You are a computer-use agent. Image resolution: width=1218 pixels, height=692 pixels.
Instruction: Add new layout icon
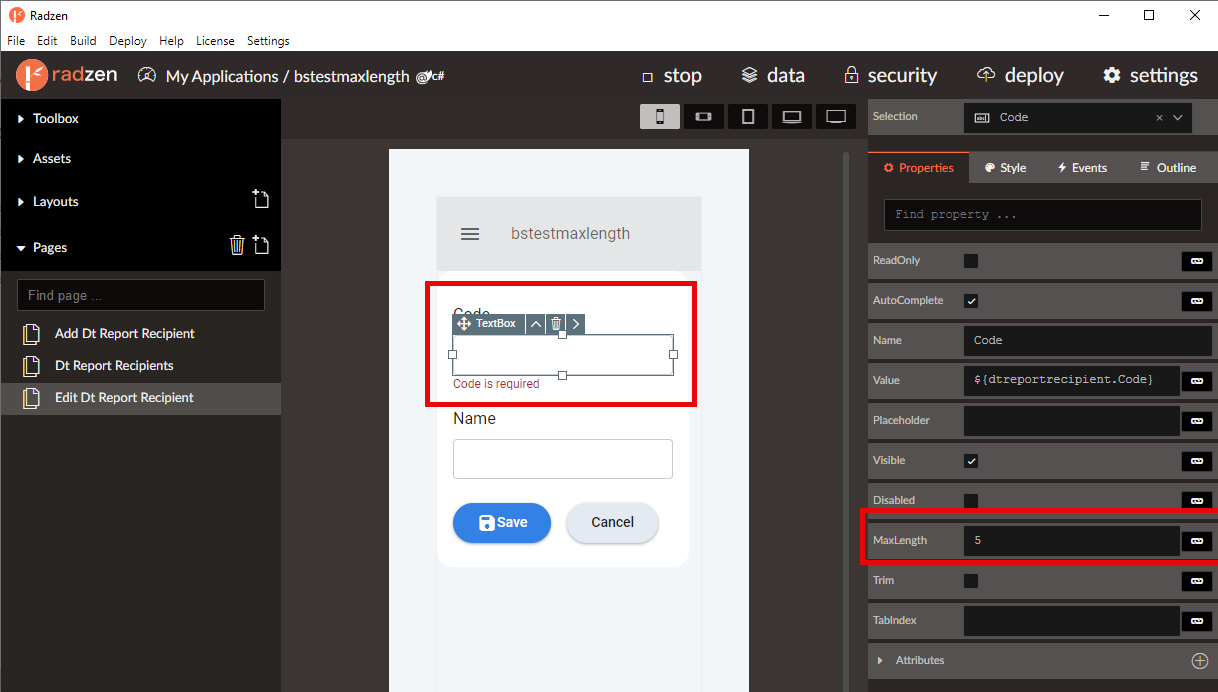click(260, 199)
